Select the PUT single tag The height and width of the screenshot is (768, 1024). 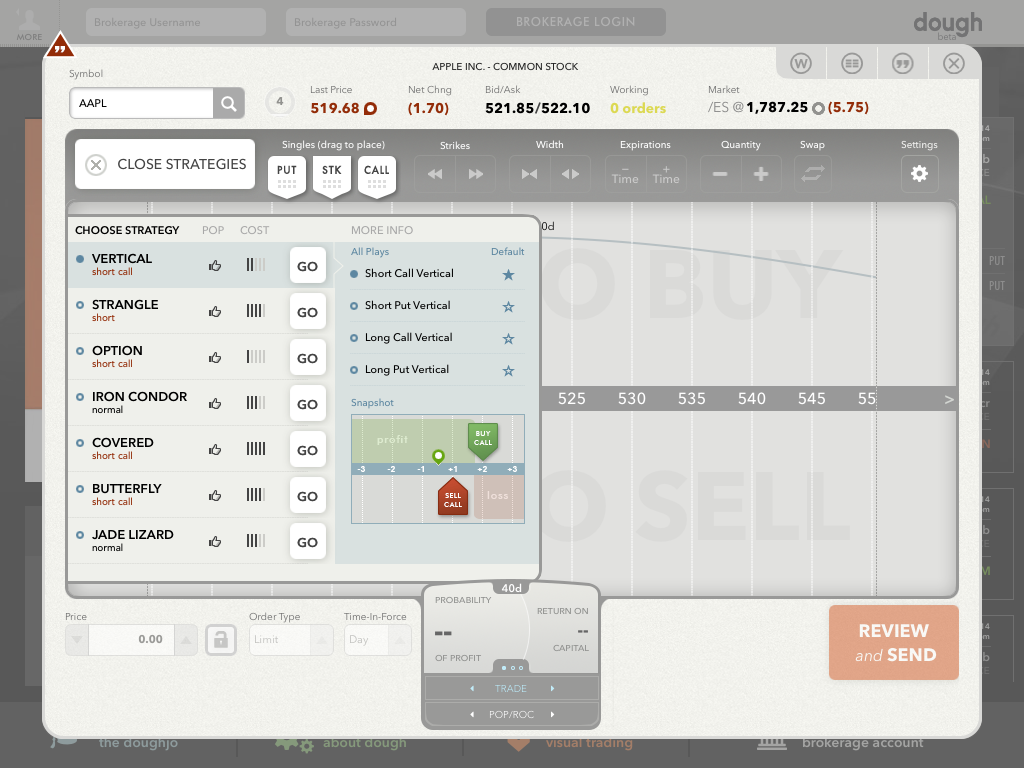point(287,176)
